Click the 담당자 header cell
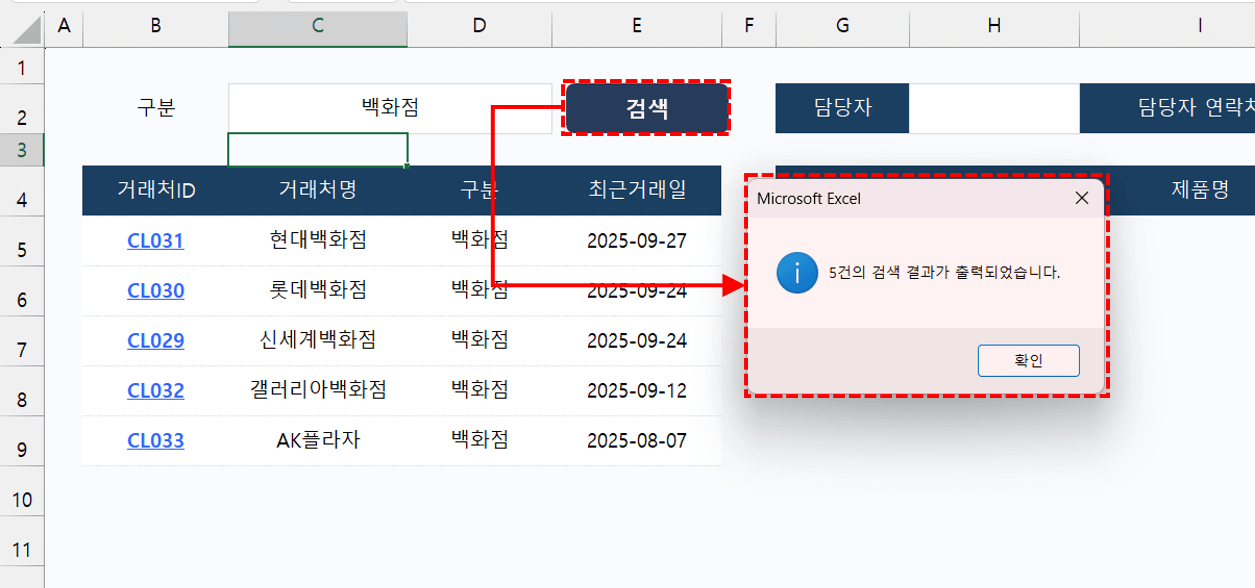The height and width of the screenshot is (588, 1255). pyautogui.click(x=843, y=107)
